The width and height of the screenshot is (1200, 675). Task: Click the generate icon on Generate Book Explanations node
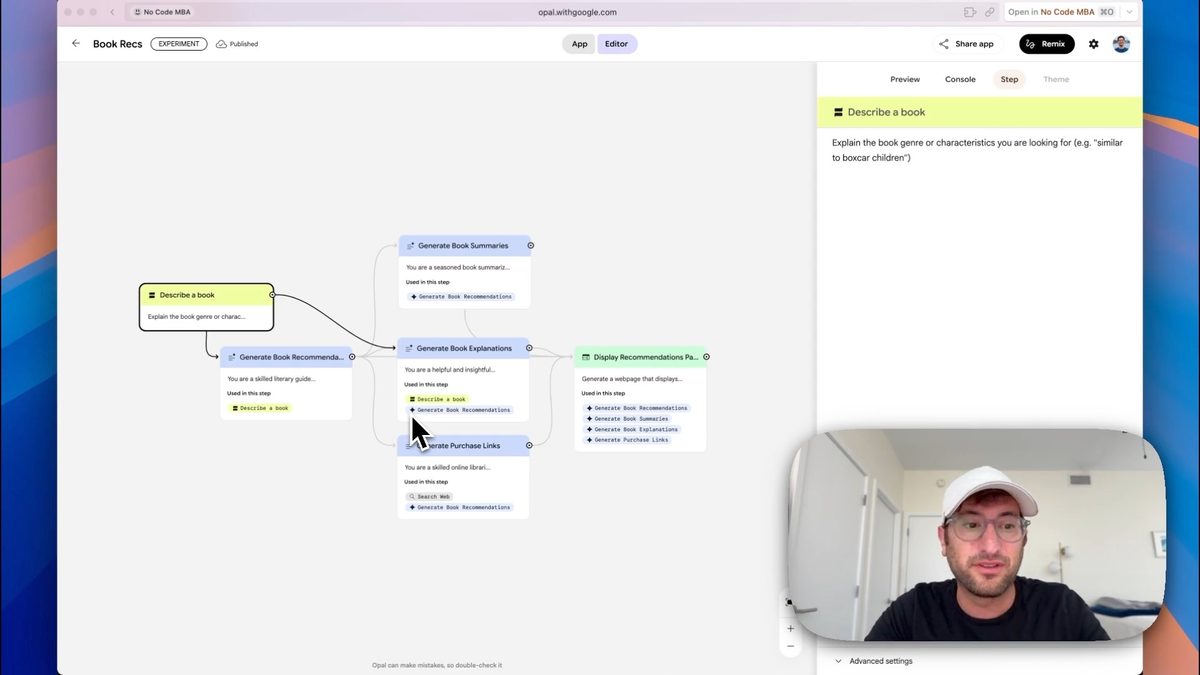tap(409, 348)
